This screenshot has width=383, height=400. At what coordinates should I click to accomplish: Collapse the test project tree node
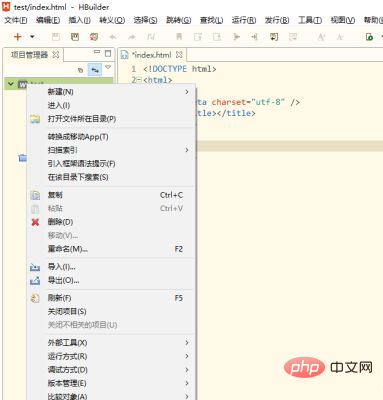(x=11, y=84)
